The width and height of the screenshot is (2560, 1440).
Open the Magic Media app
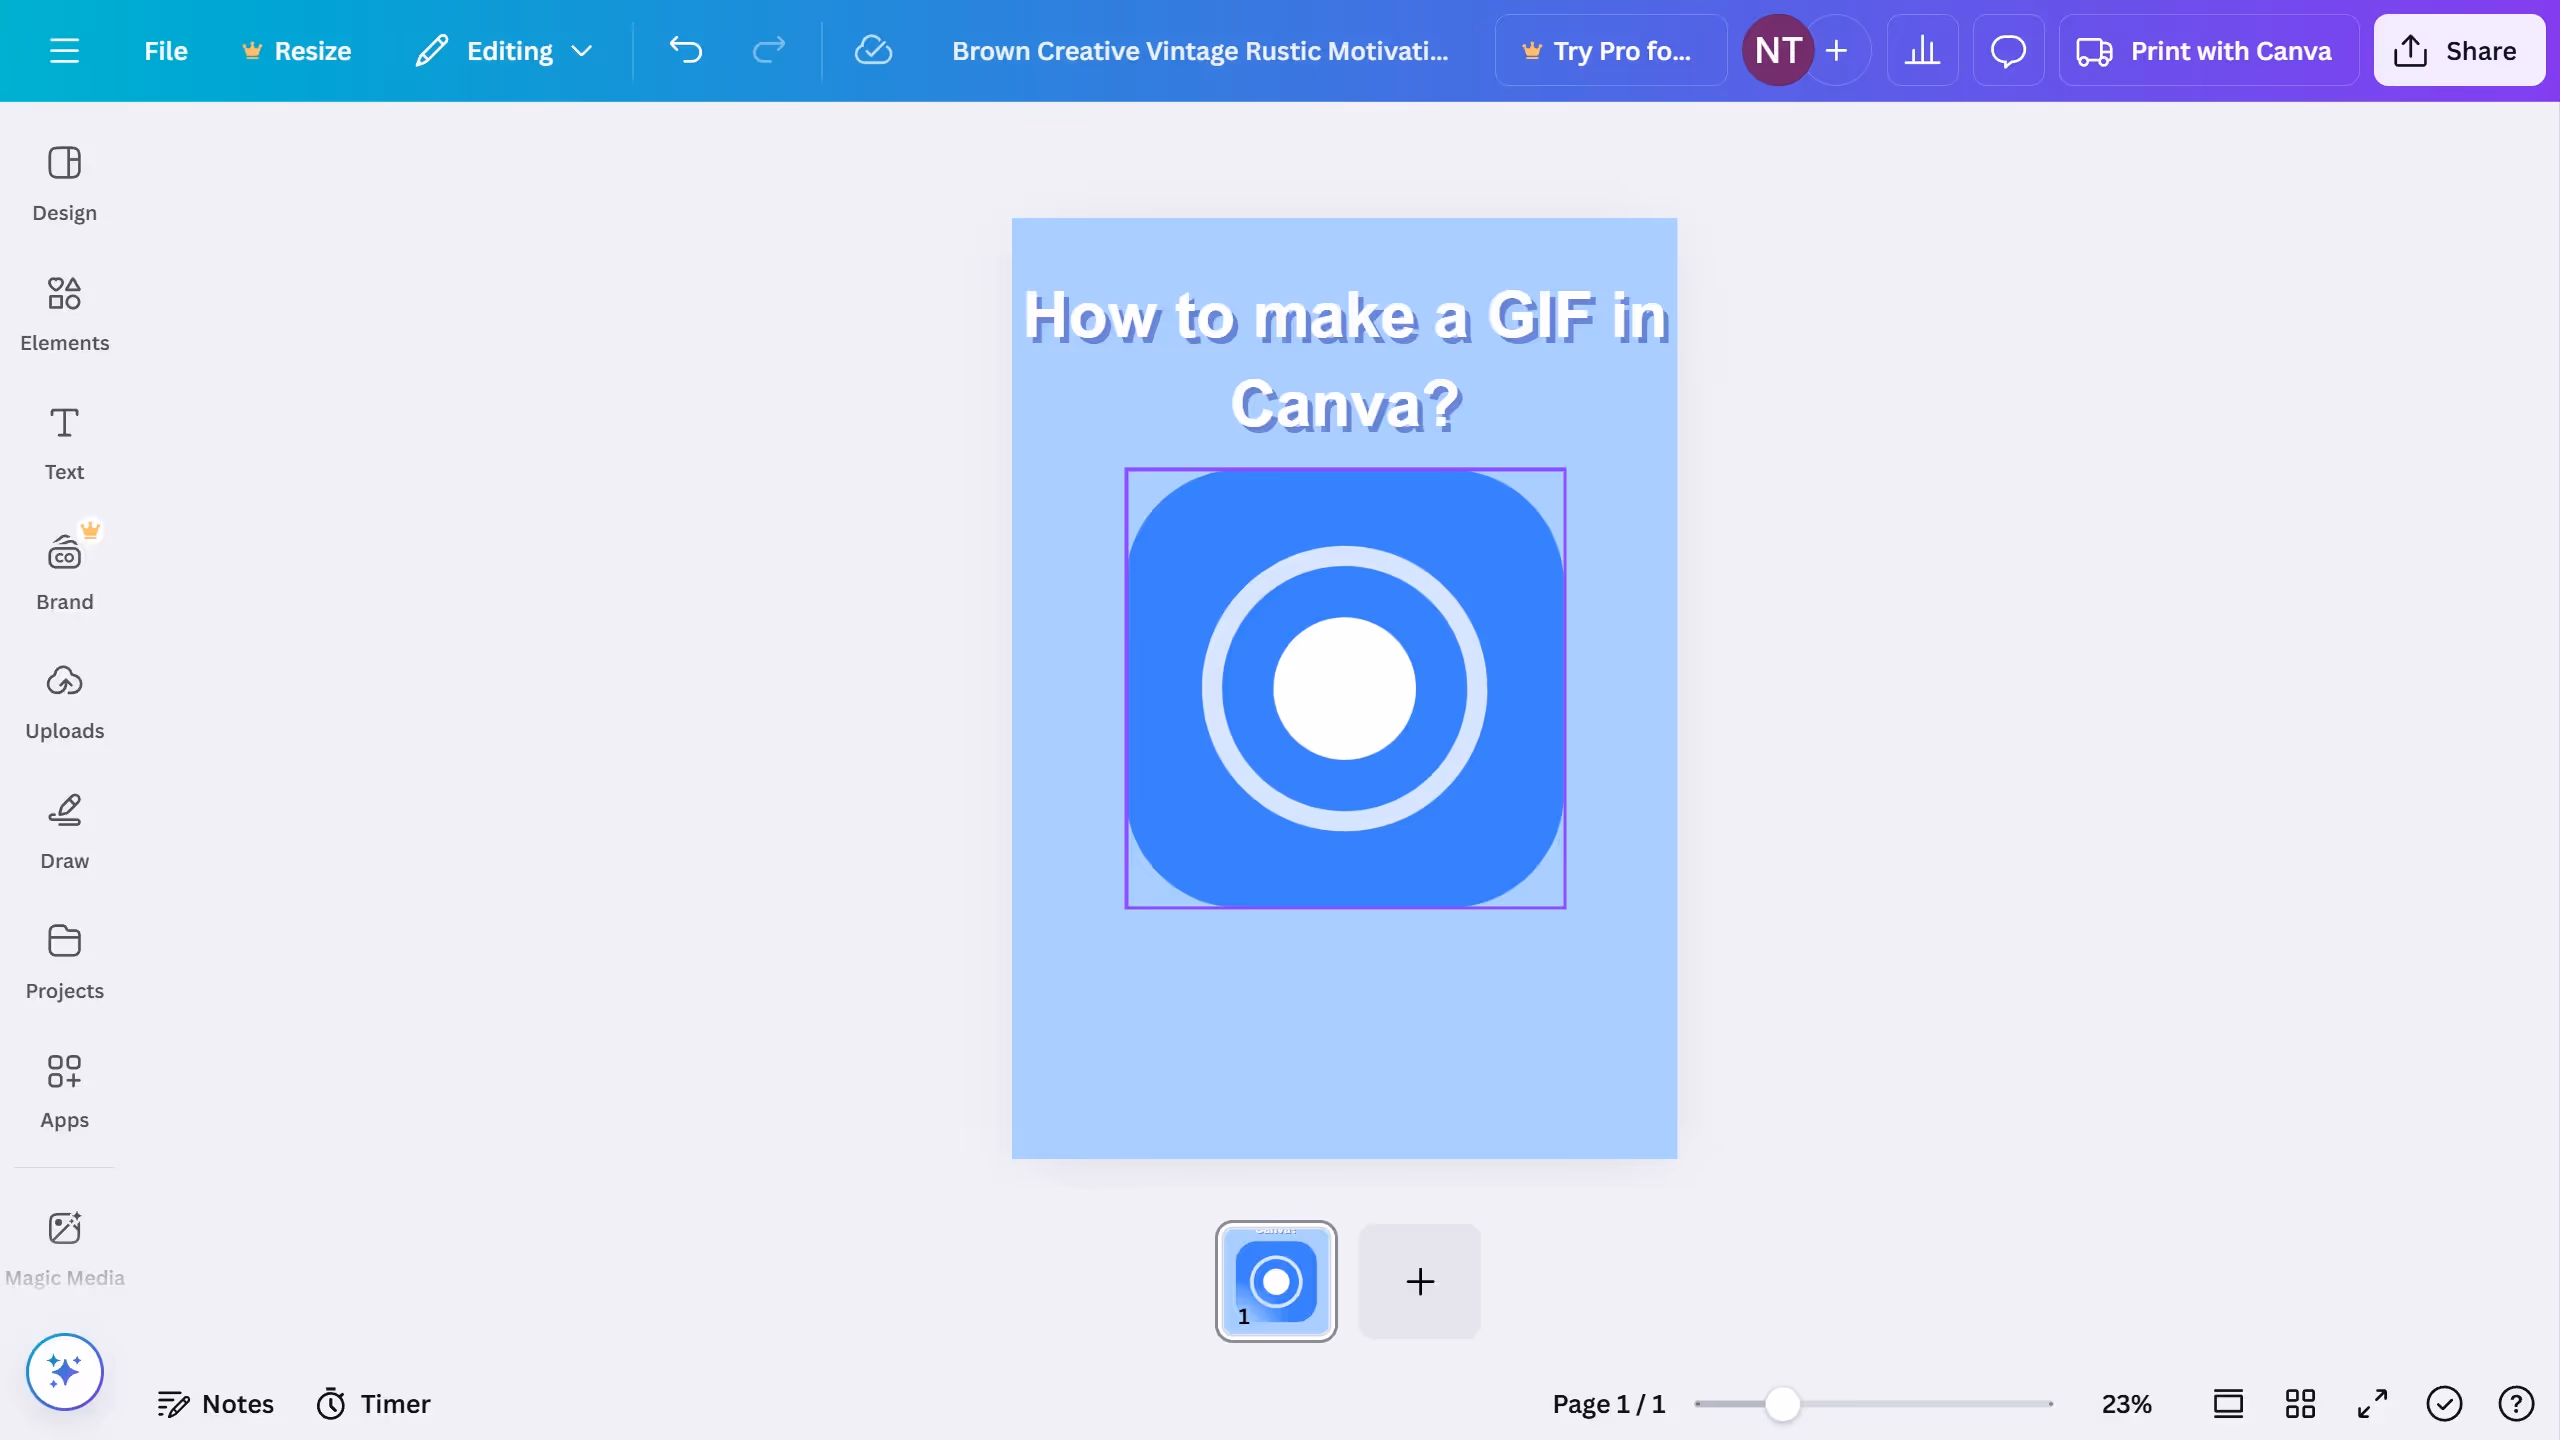(x=64, y=1248)
